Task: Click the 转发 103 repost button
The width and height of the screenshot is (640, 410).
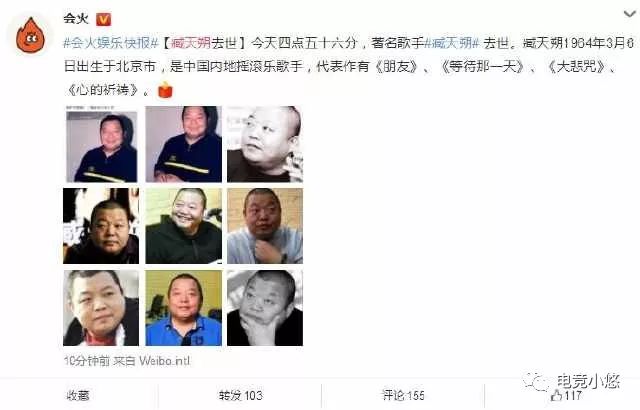Action: [240, 395]
